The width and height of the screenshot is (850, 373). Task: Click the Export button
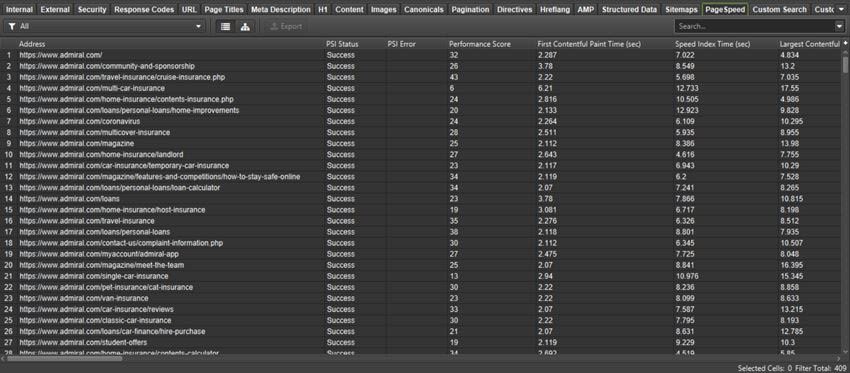[x=286, y=26]
